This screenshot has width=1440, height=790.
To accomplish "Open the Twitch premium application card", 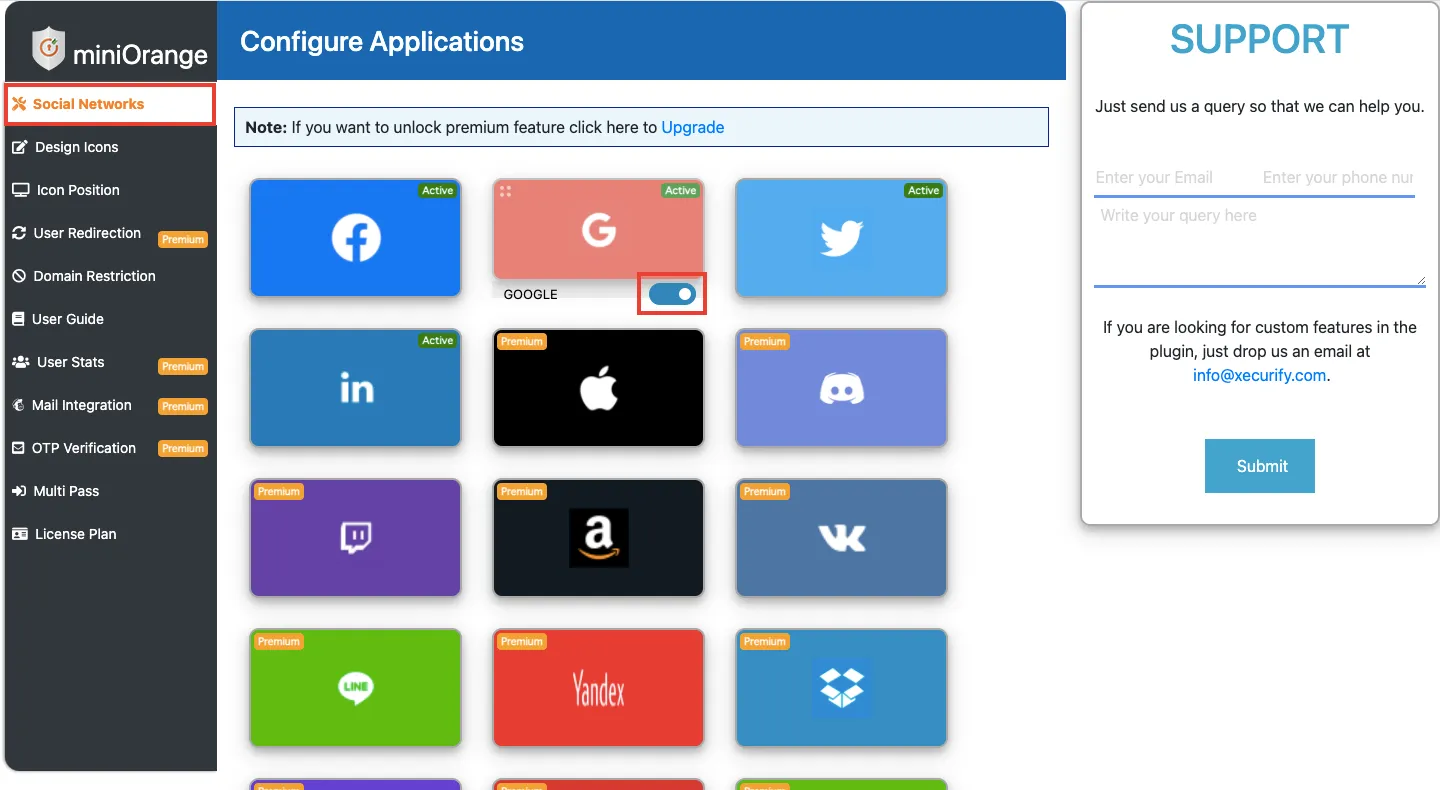I will (x=355, y=538).
